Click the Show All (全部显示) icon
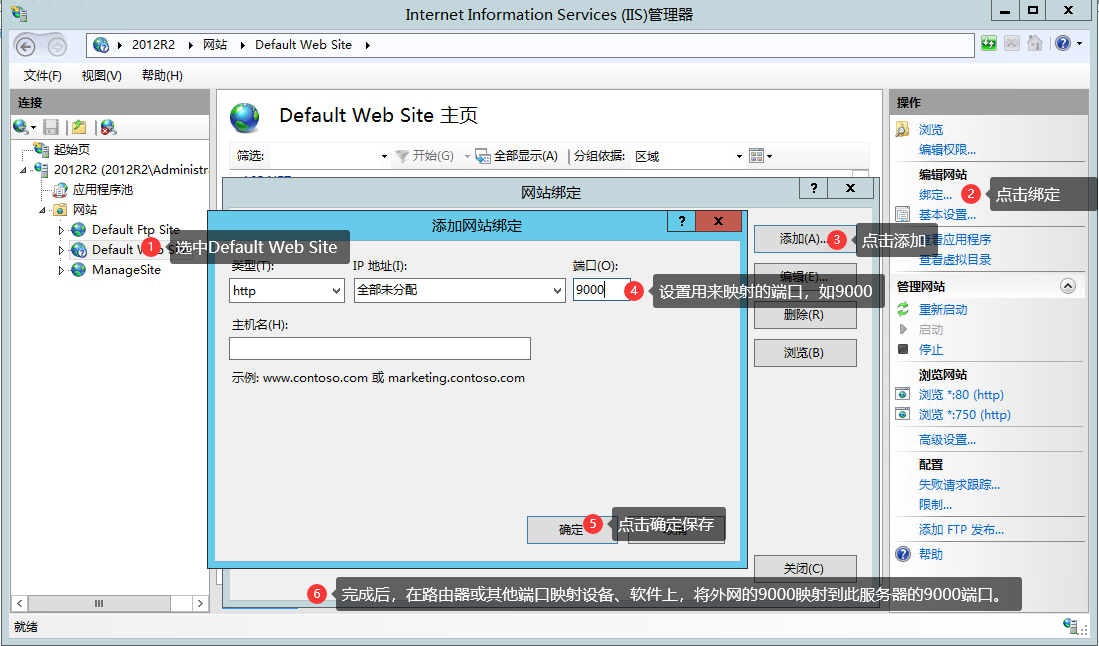The image size is (1099, 646). pyautogui.click(x=483, y=156)
